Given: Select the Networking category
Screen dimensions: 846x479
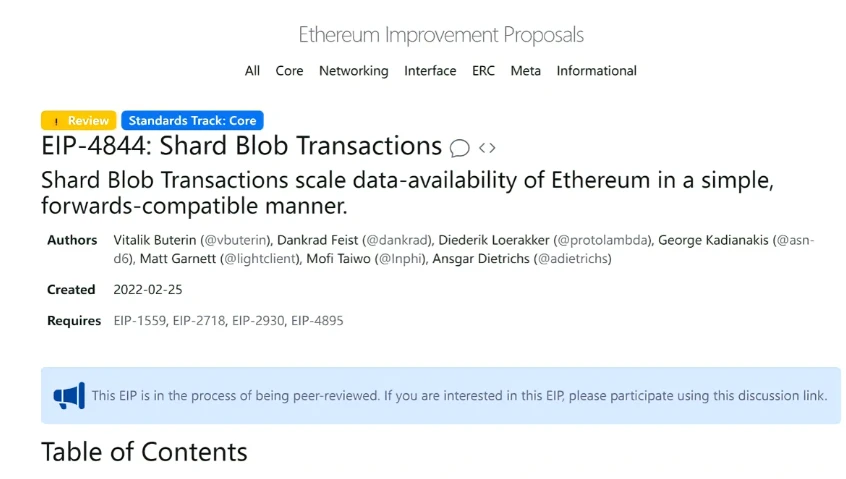Looking at the screenshot, I should coord(353,71).
